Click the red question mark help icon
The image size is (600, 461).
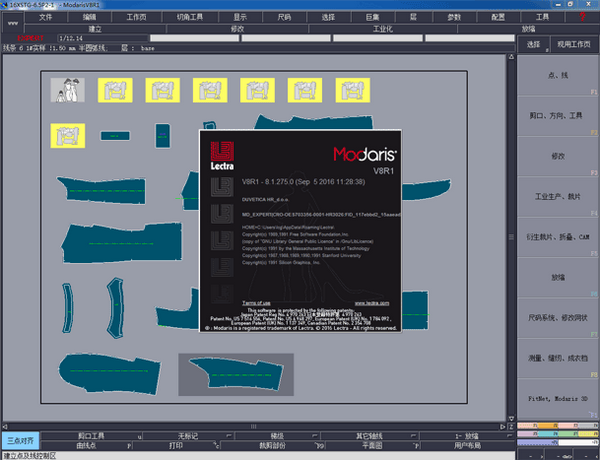582,17
